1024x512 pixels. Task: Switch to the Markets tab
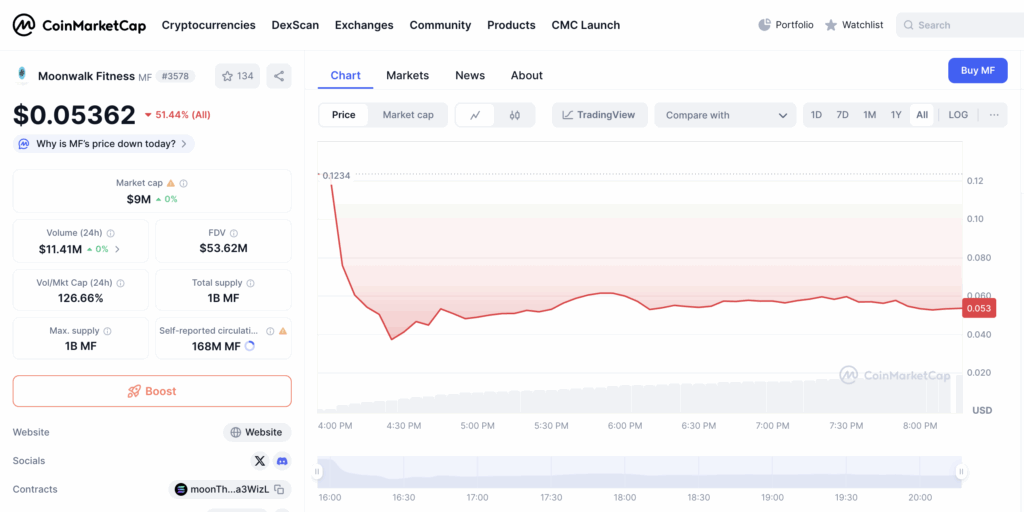point(407,75)
